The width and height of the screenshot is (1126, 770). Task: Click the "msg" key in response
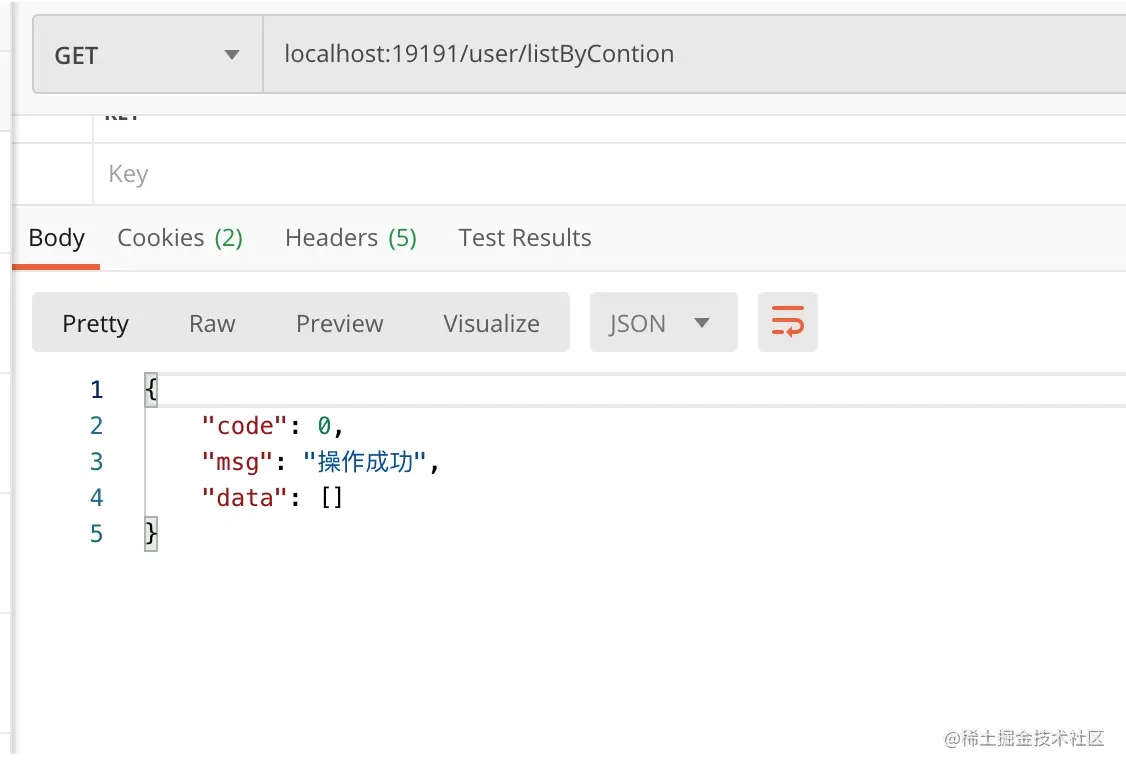[237, 462]
